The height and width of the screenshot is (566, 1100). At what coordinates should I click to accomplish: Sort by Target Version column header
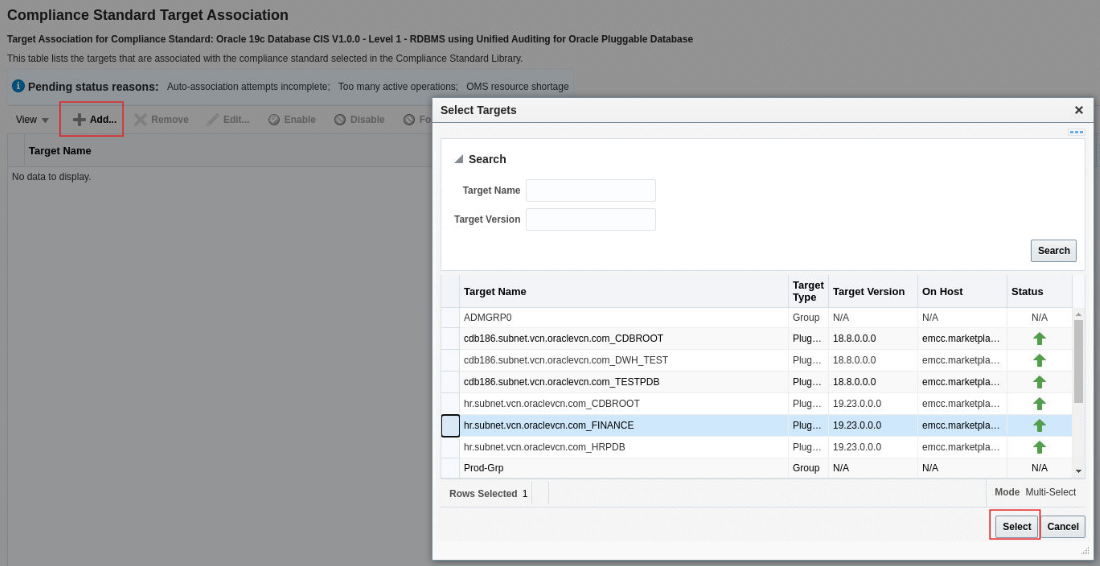868,292
